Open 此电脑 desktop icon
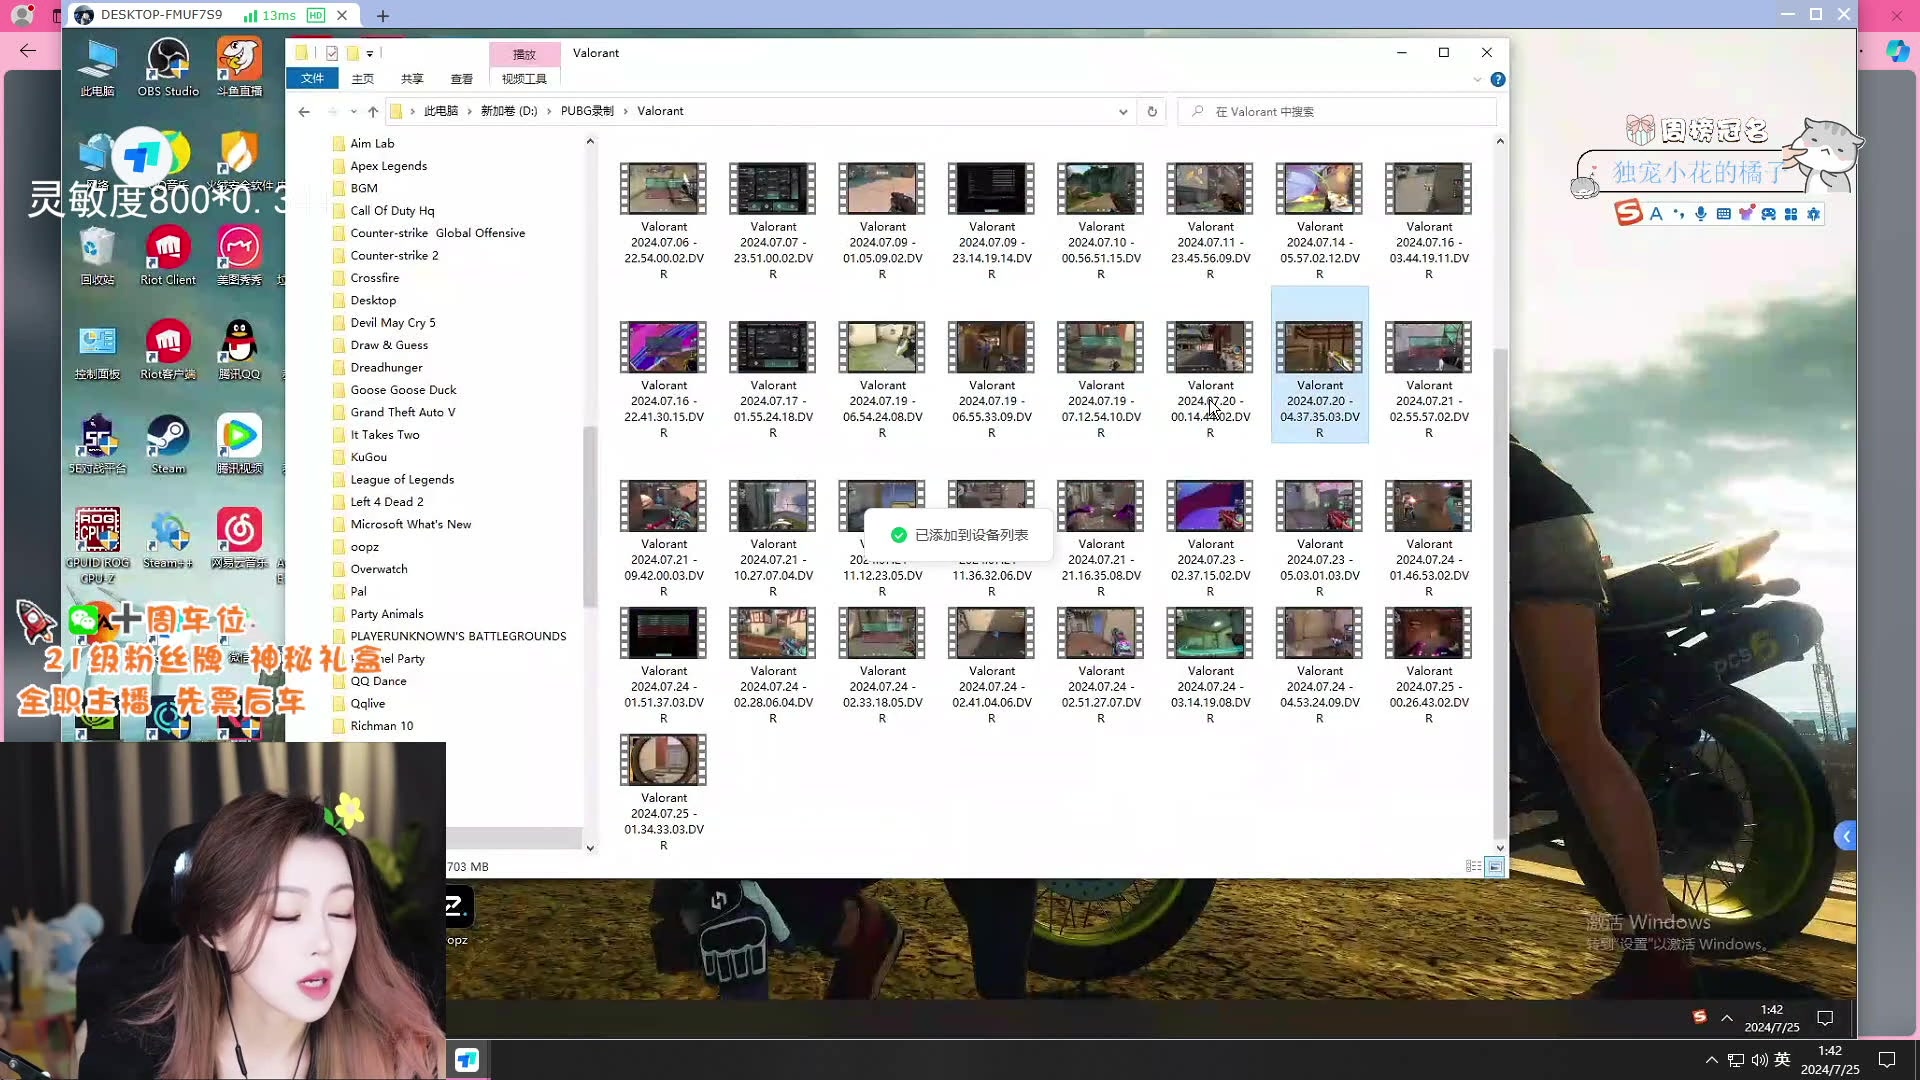This screenshot has width=1920, height=1080. 97,67
